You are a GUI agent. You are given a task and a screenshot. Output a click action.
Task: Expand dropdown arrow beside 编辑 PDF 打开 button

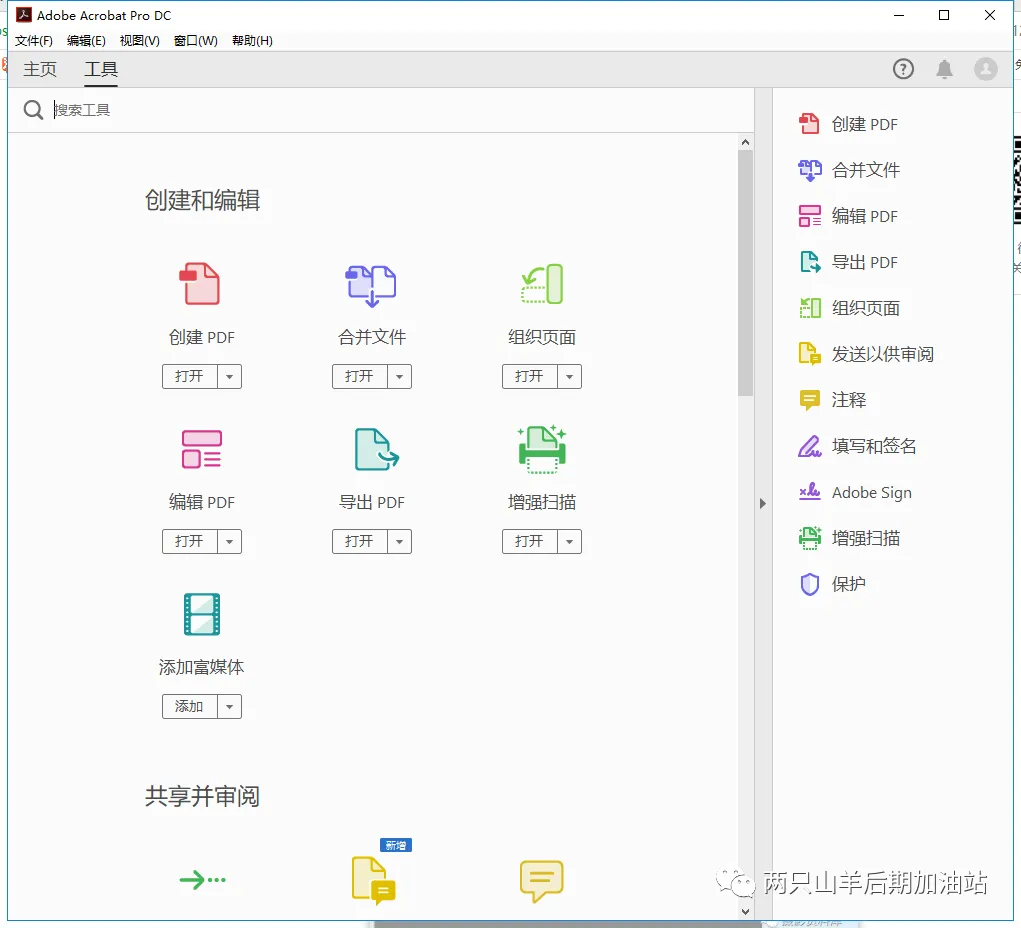point(229,541)
